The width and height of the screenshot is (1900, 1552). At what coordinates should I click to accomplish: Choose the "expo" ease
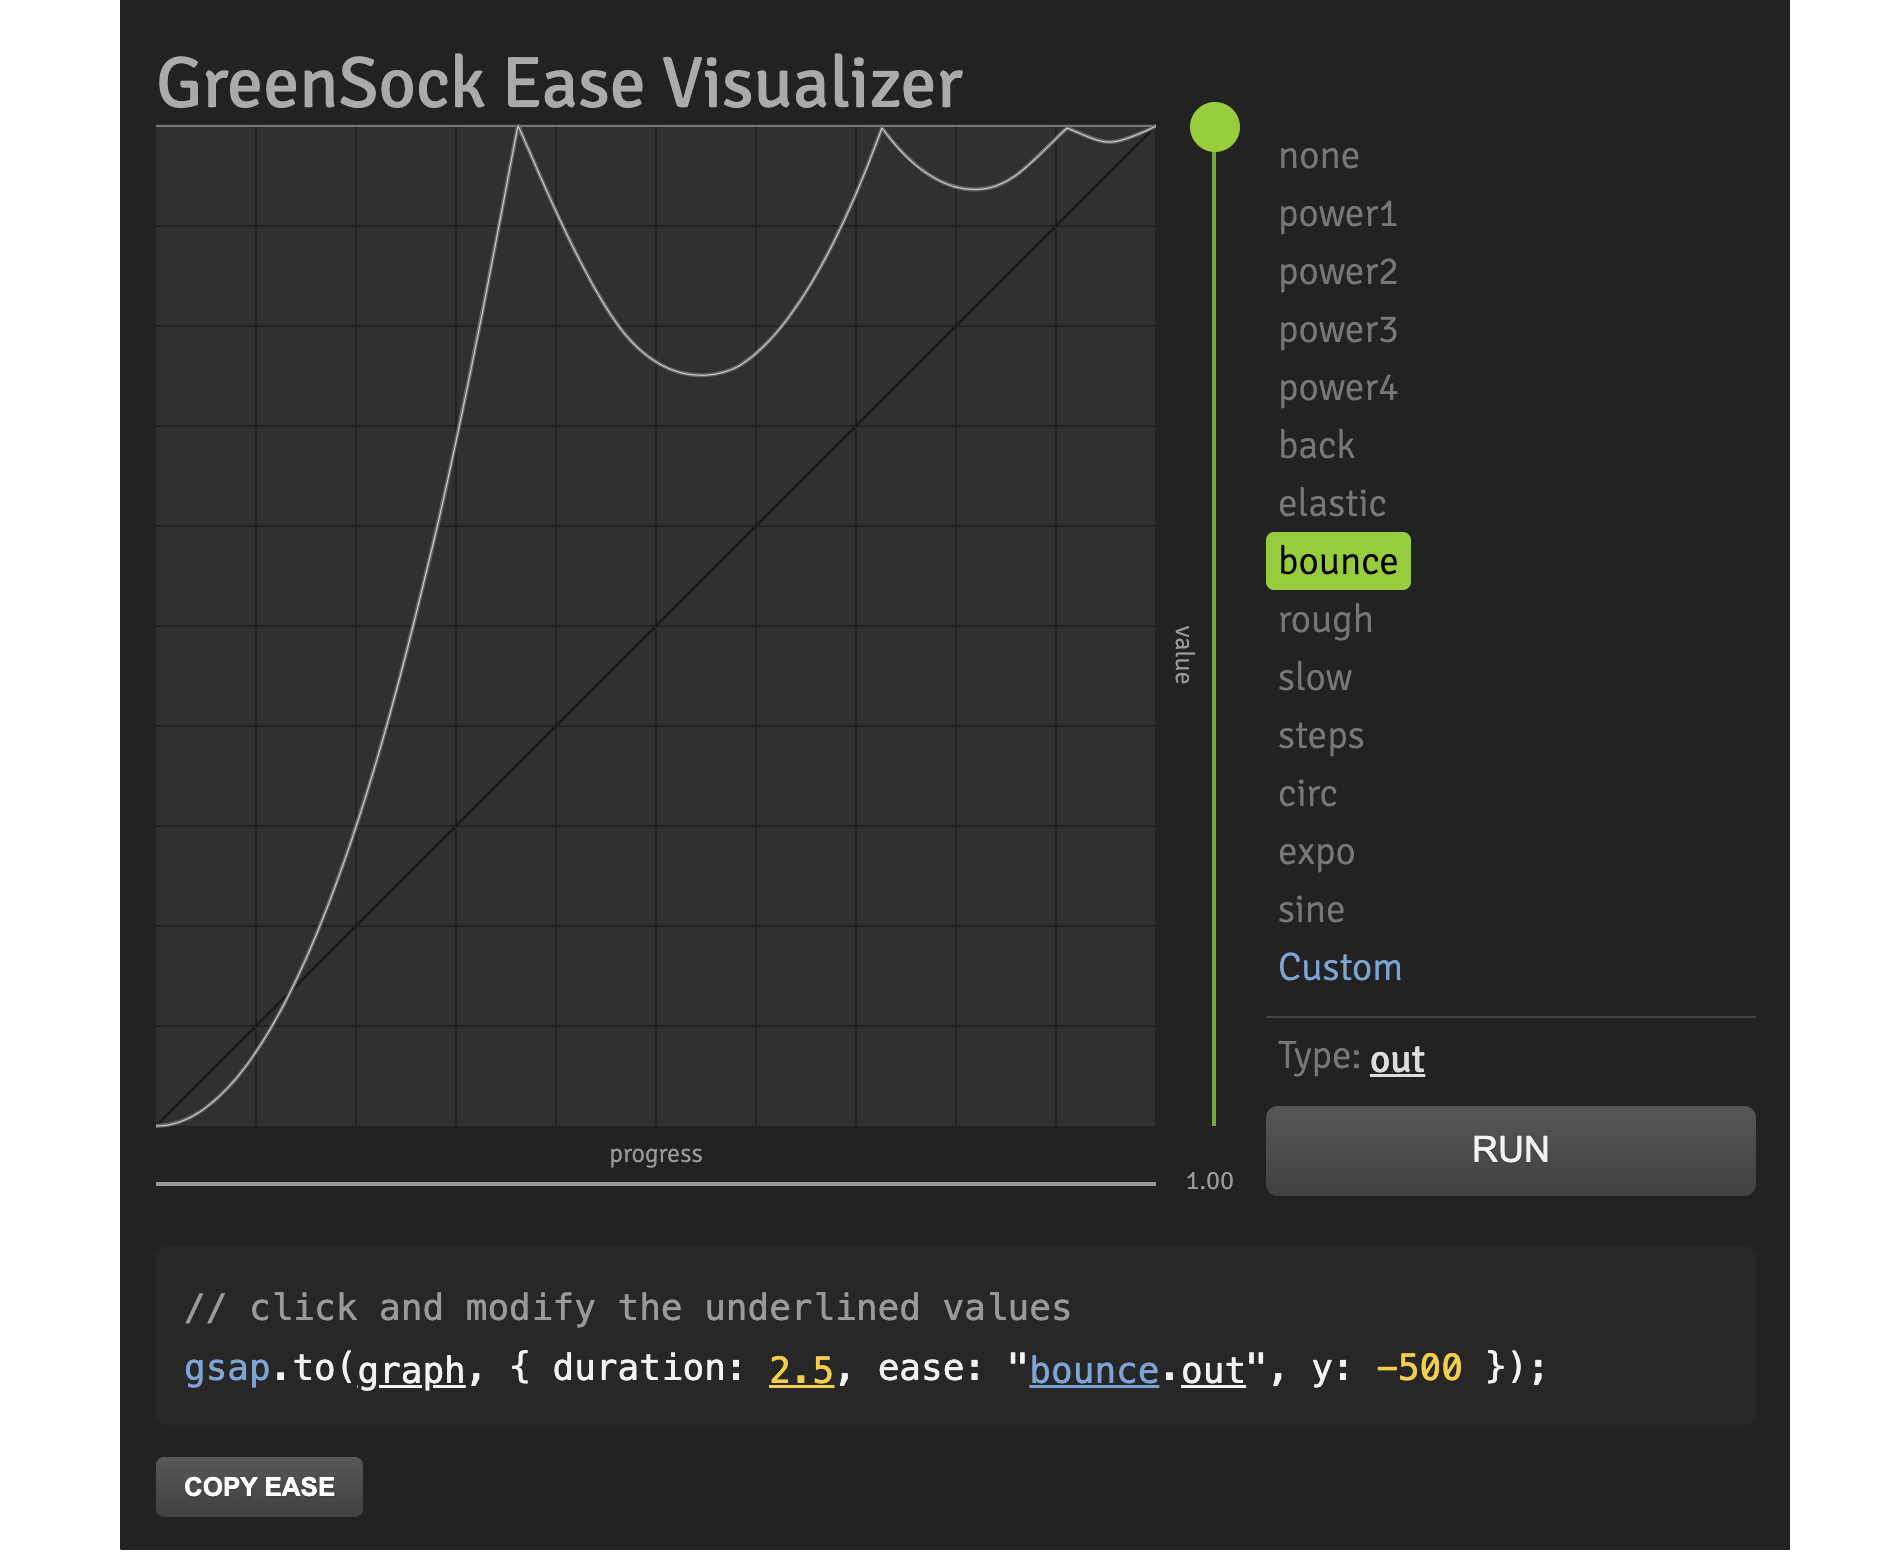click(x=1316, y=851)
